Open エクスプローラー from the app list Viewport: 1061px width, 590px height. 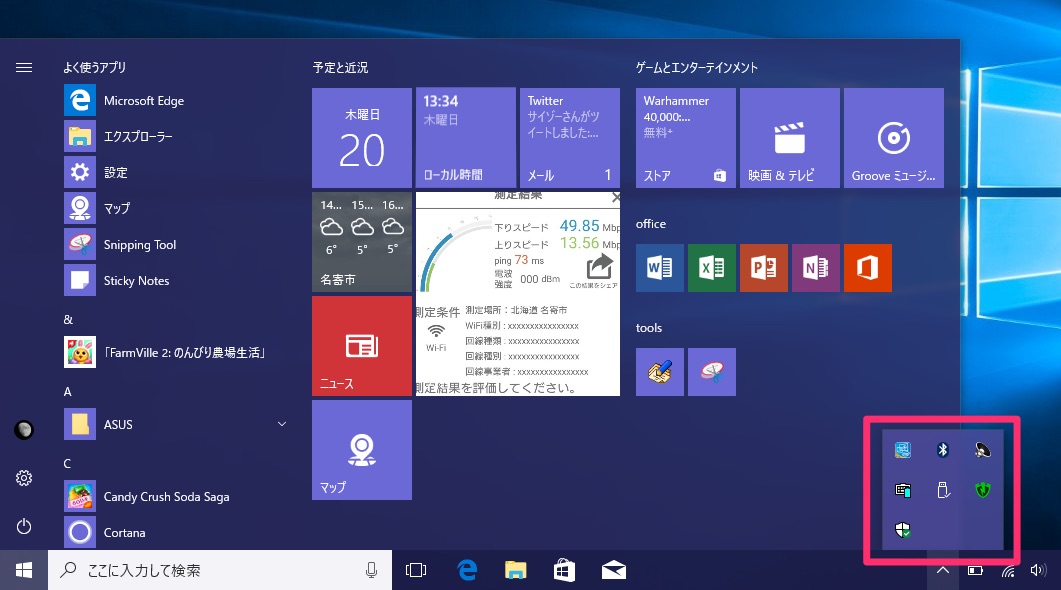pos(177,136)
